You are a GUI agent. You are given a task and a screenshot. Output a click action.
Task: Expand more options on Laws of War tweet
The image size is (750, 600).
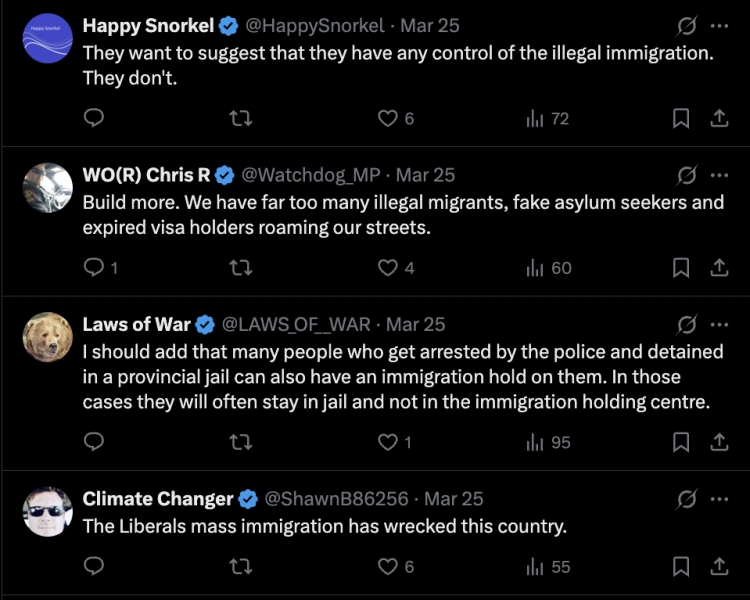[x=719, y=324]
